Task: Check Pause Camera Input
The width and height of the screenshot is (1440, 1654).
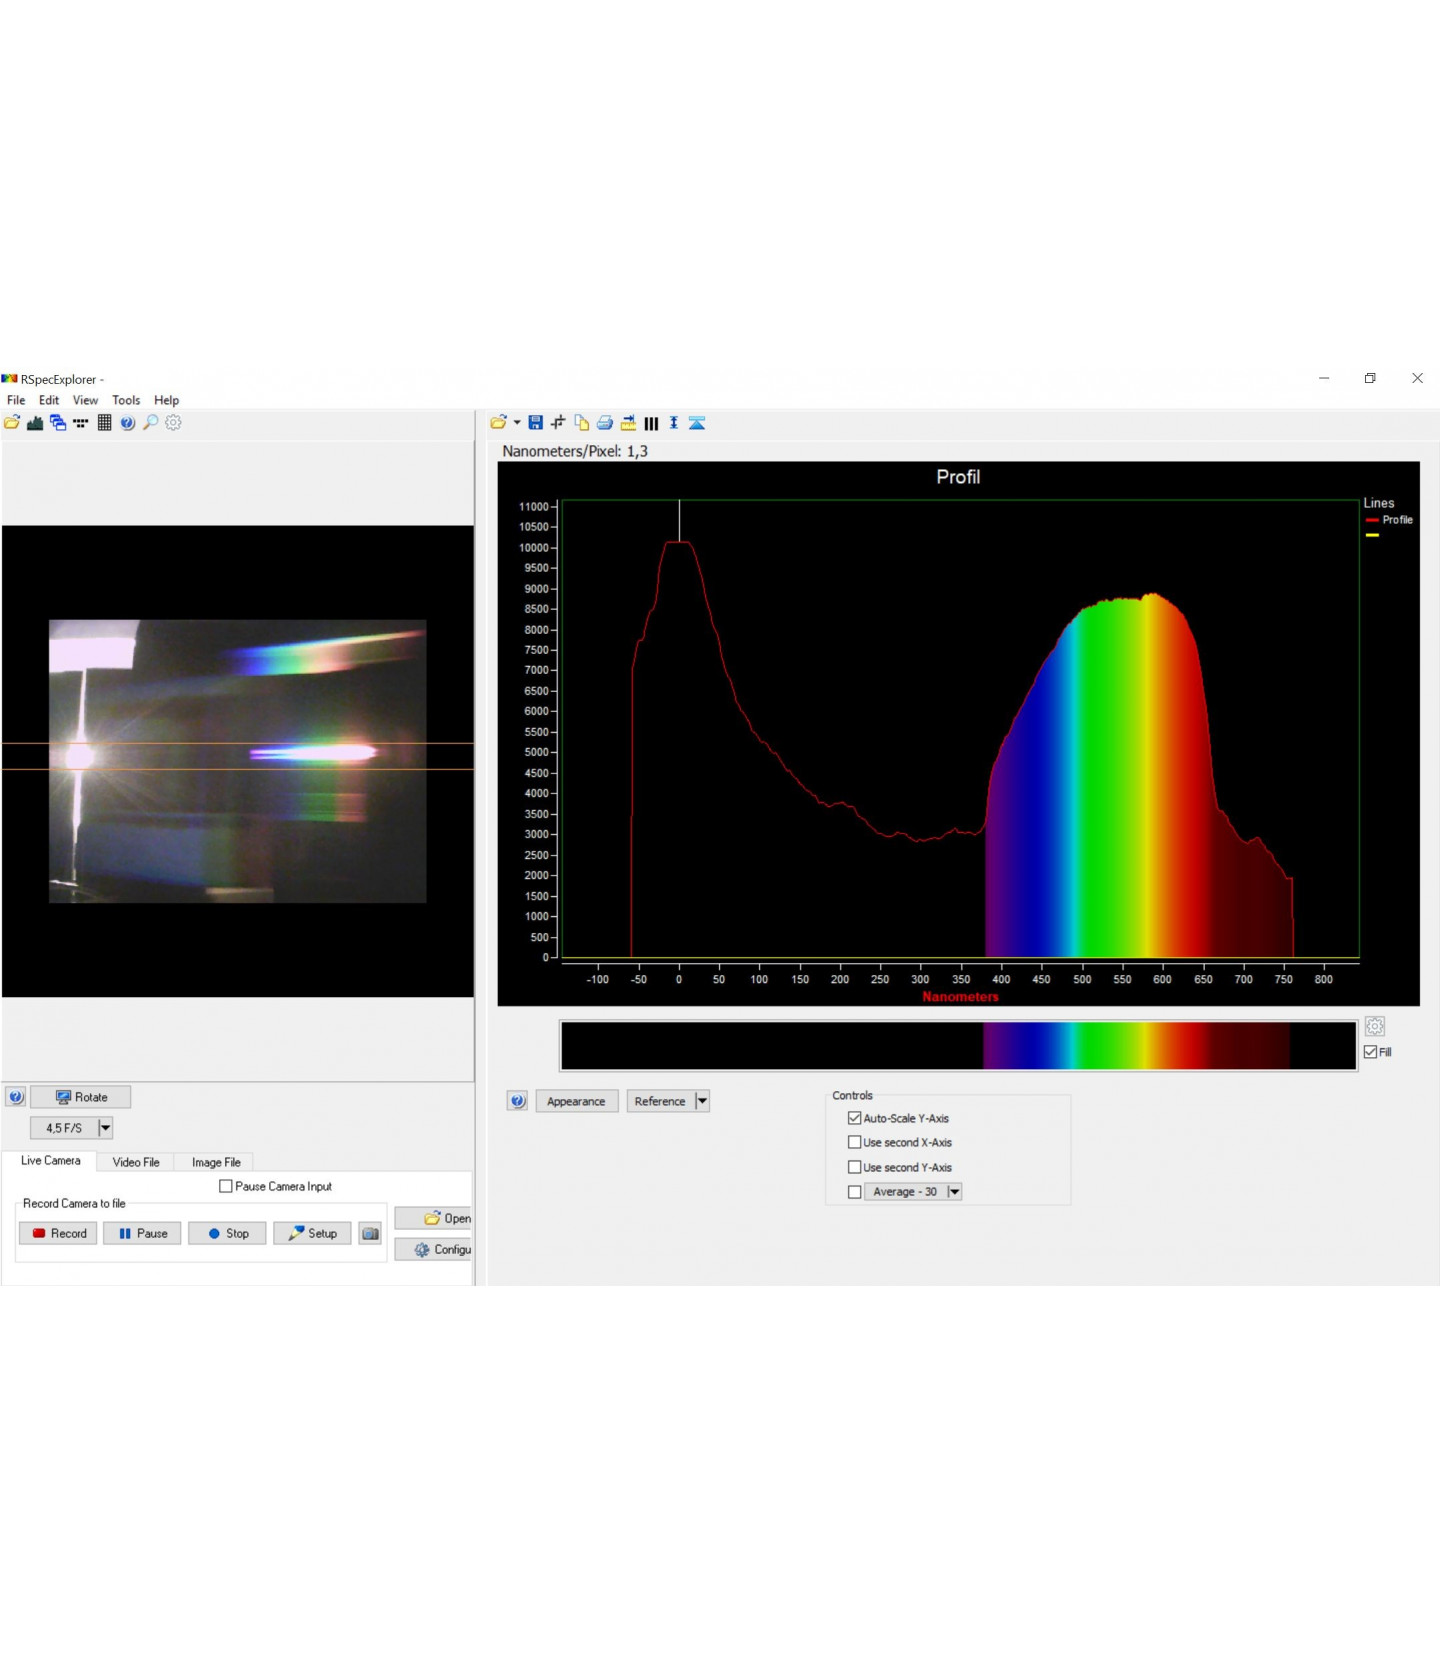Action: click(x=225, y=1186)
